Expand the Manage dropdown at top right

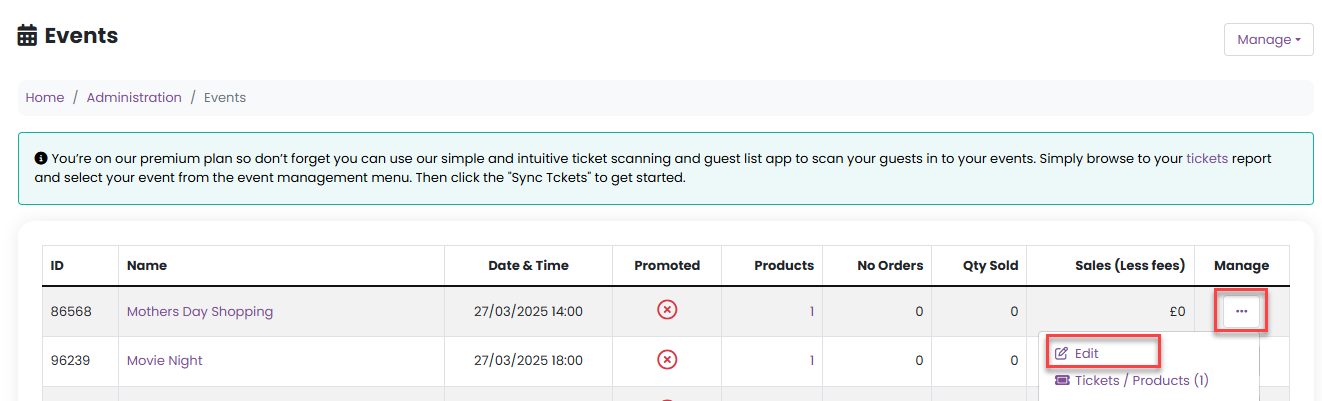1268,40
